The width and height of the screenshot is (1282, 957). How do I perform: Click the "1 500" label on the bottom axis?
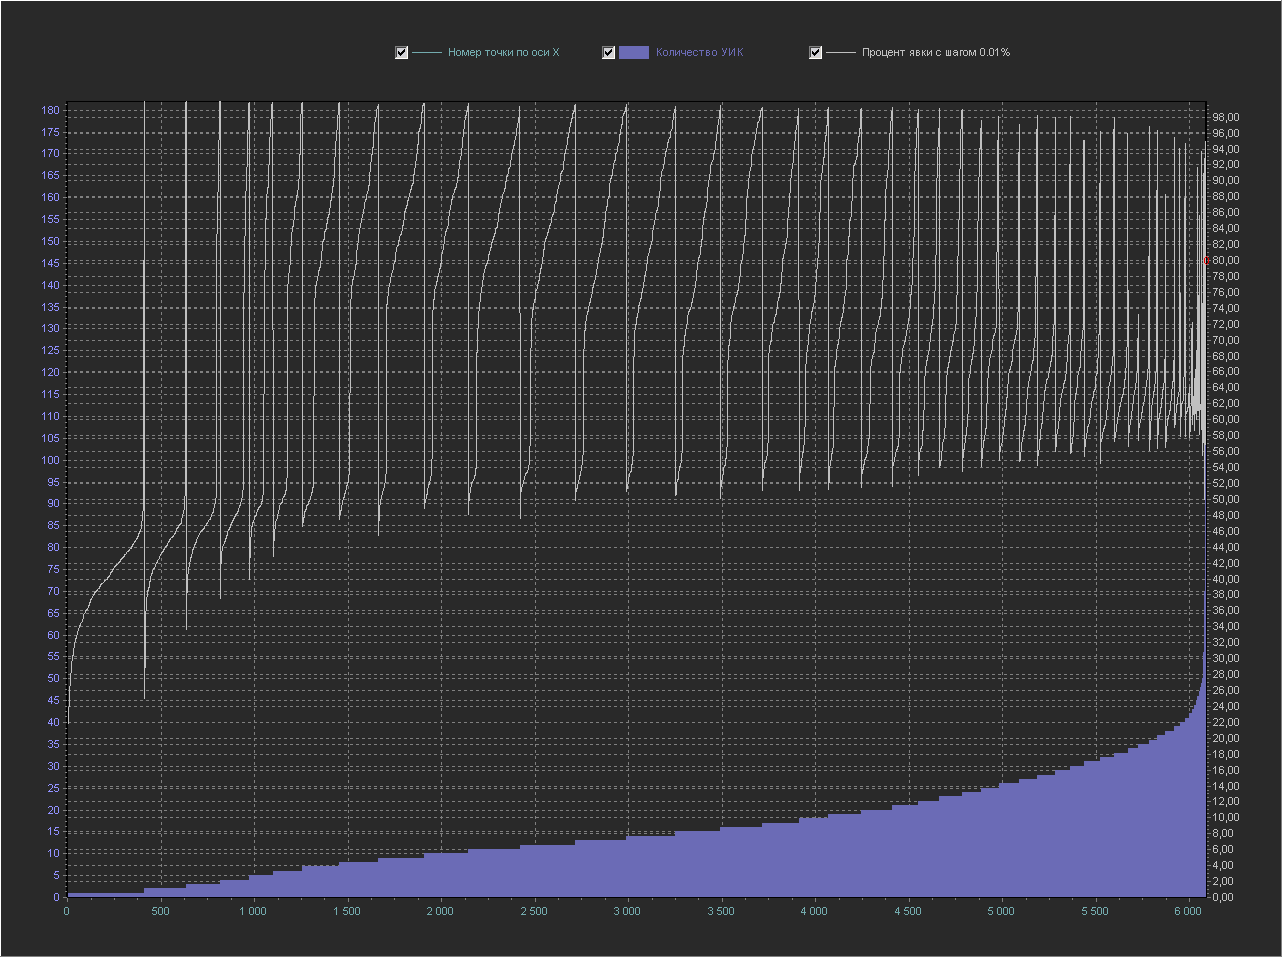(347, 911)
